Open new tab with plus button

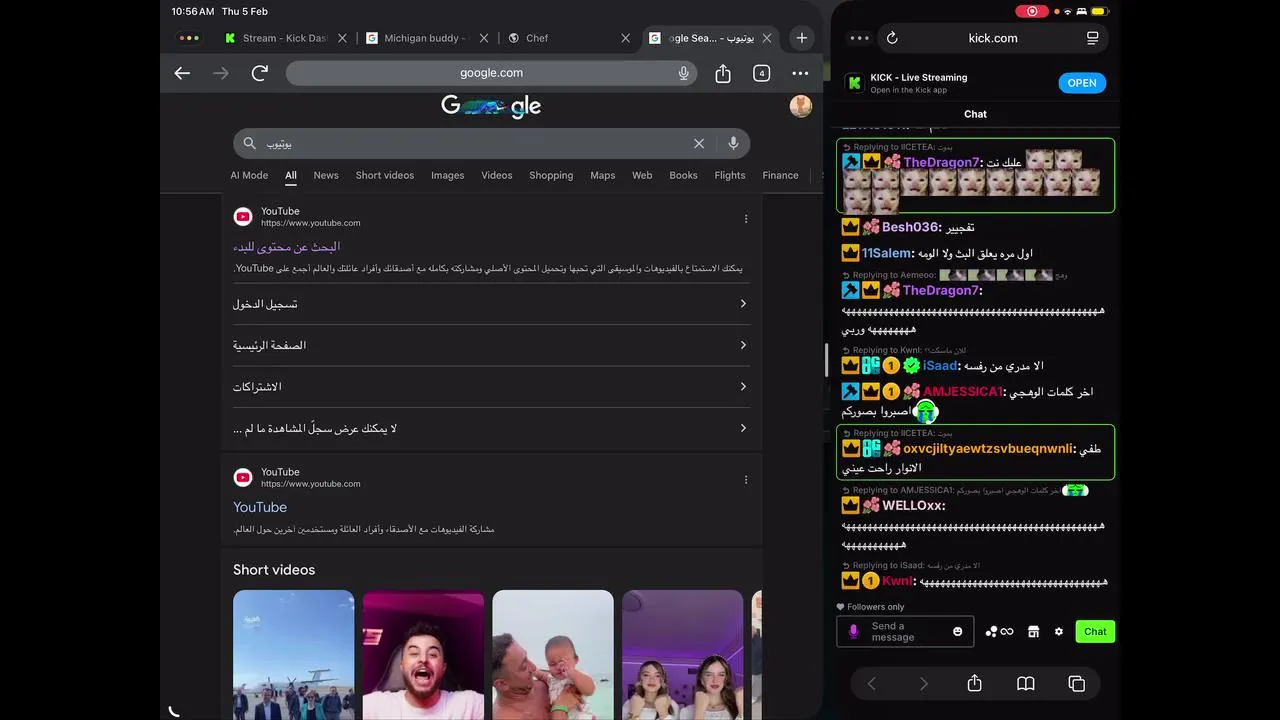tap(801, 38)
